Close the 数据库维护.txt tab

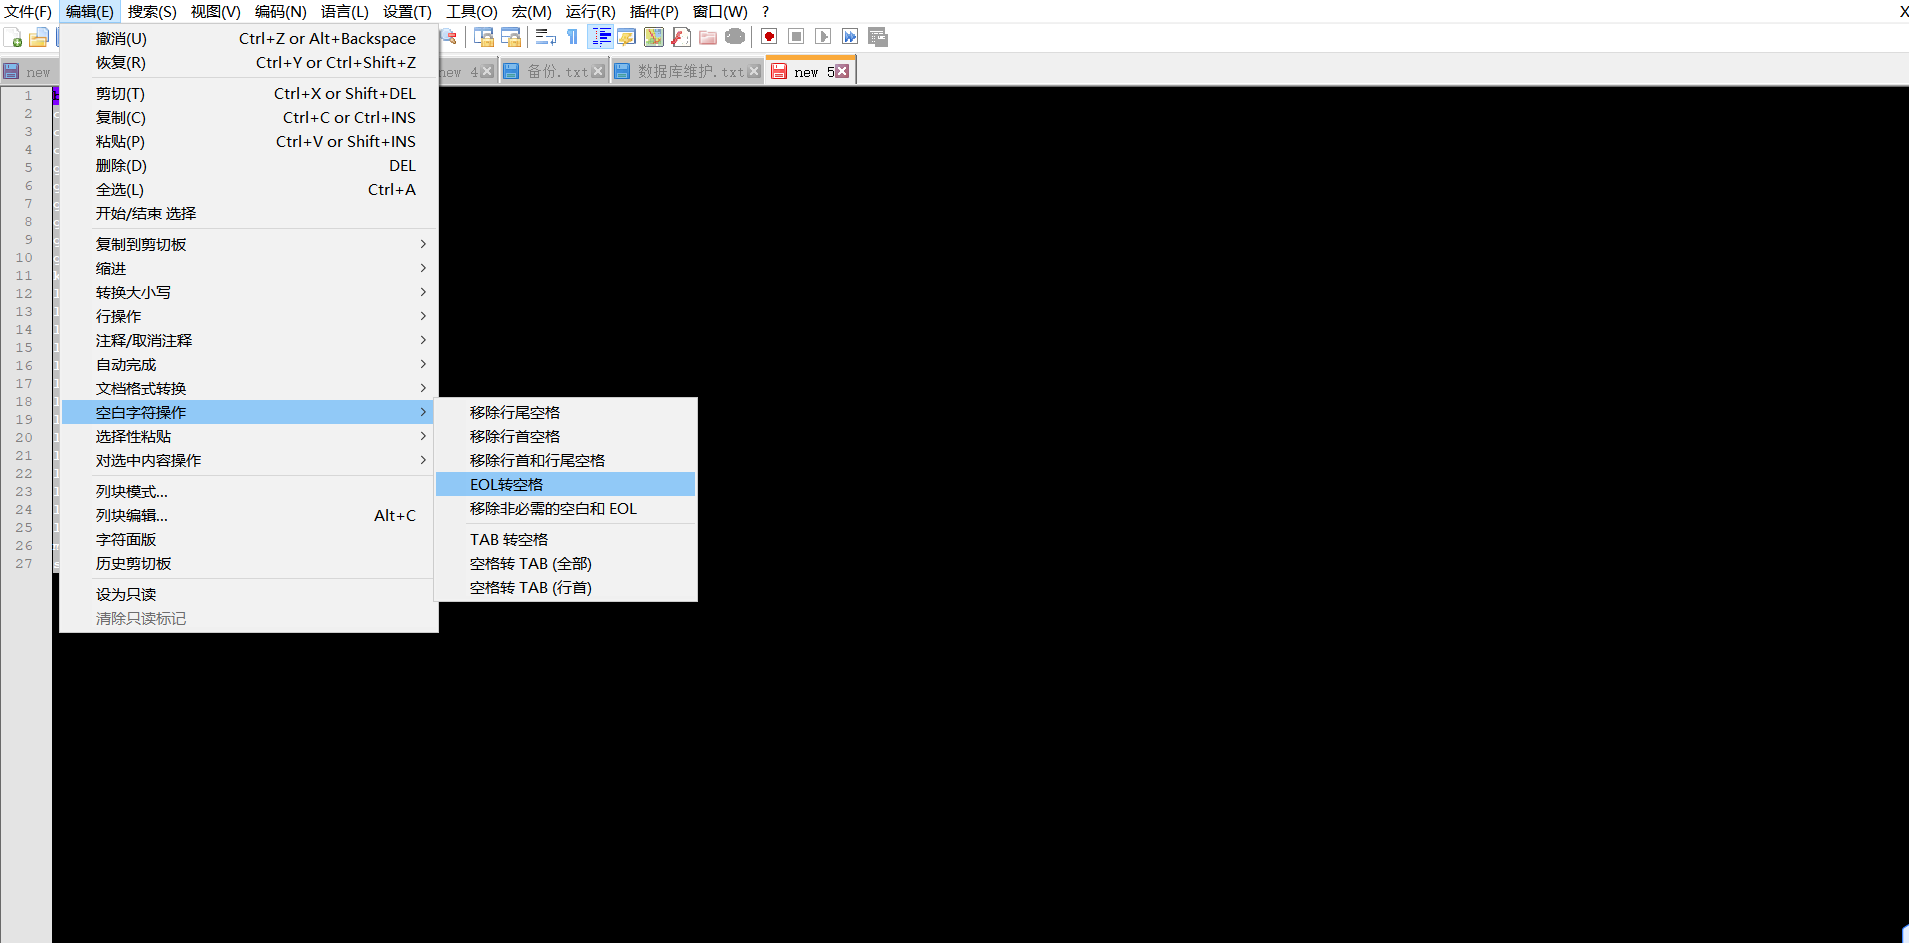click(x=754, y=71)
